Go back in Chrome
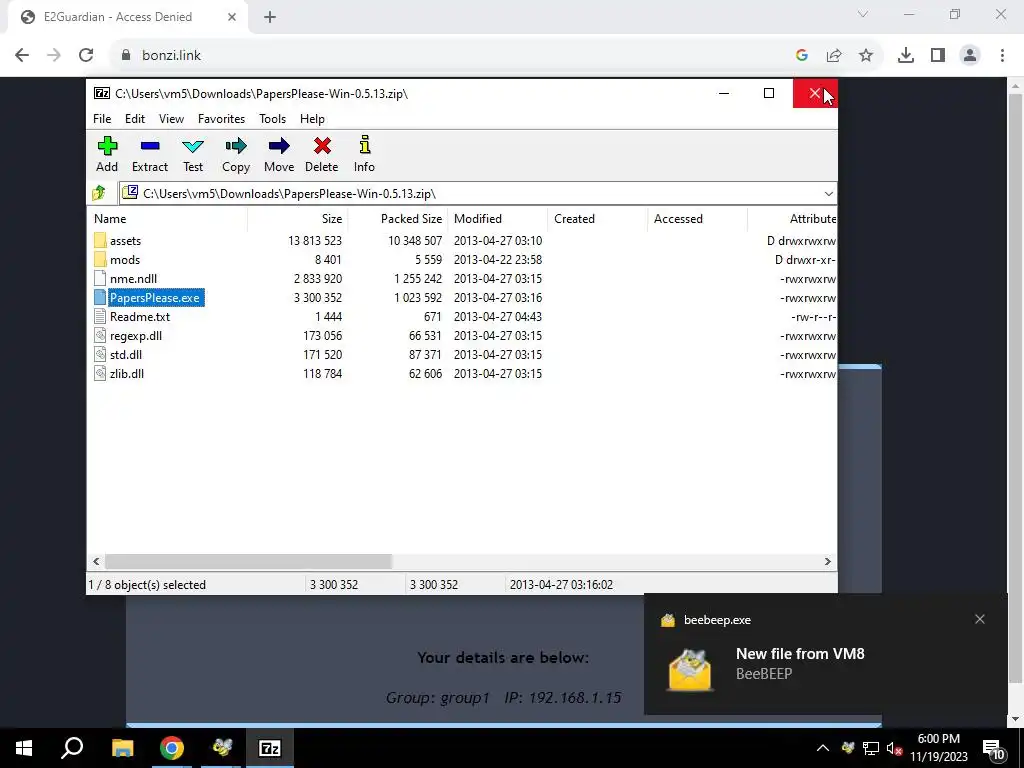Viewport: 1024px width, 768px height. coord(22,55)
